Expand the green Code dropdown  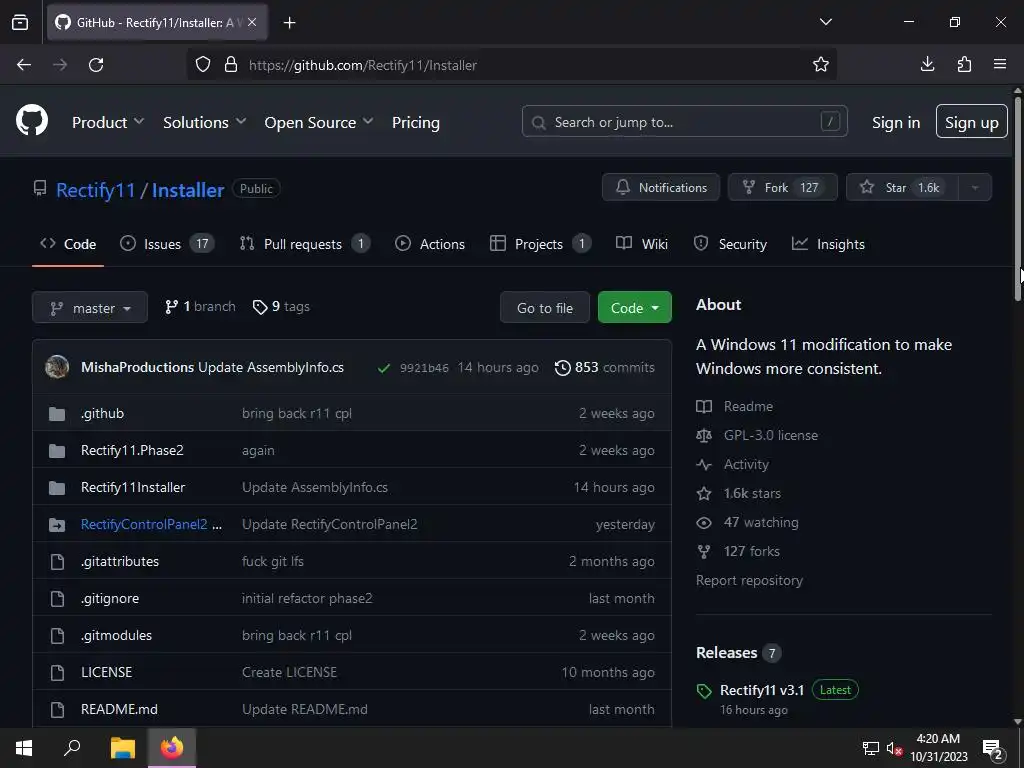(634, 307)
